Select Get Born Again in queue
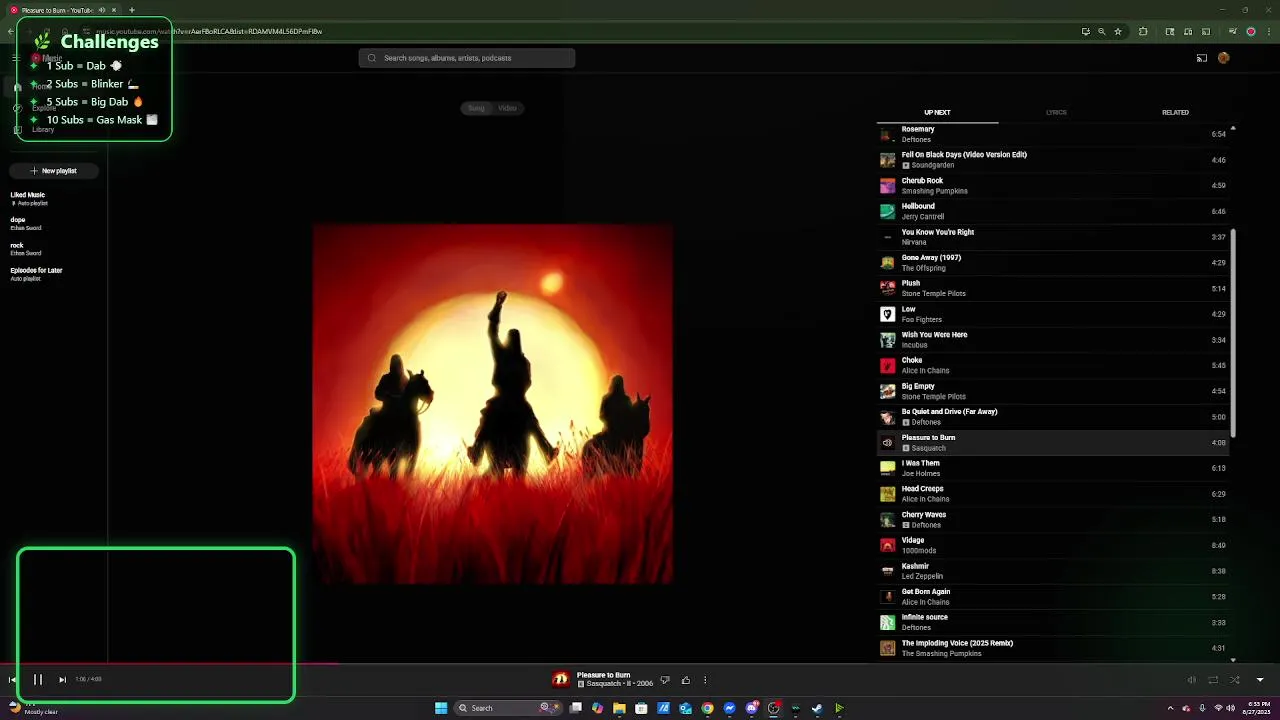This screenshot has height=720, width=1280. [x=1054, y=597]
